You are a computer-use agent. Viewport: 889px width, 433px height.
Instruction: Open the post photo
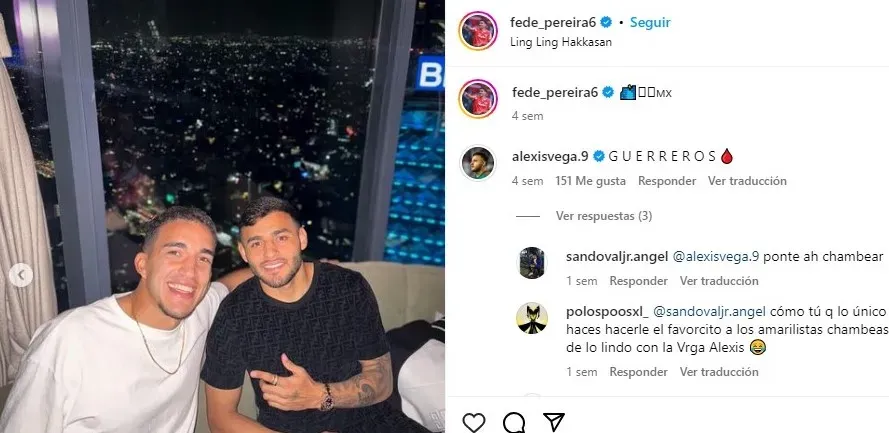(x=222, y=216)
